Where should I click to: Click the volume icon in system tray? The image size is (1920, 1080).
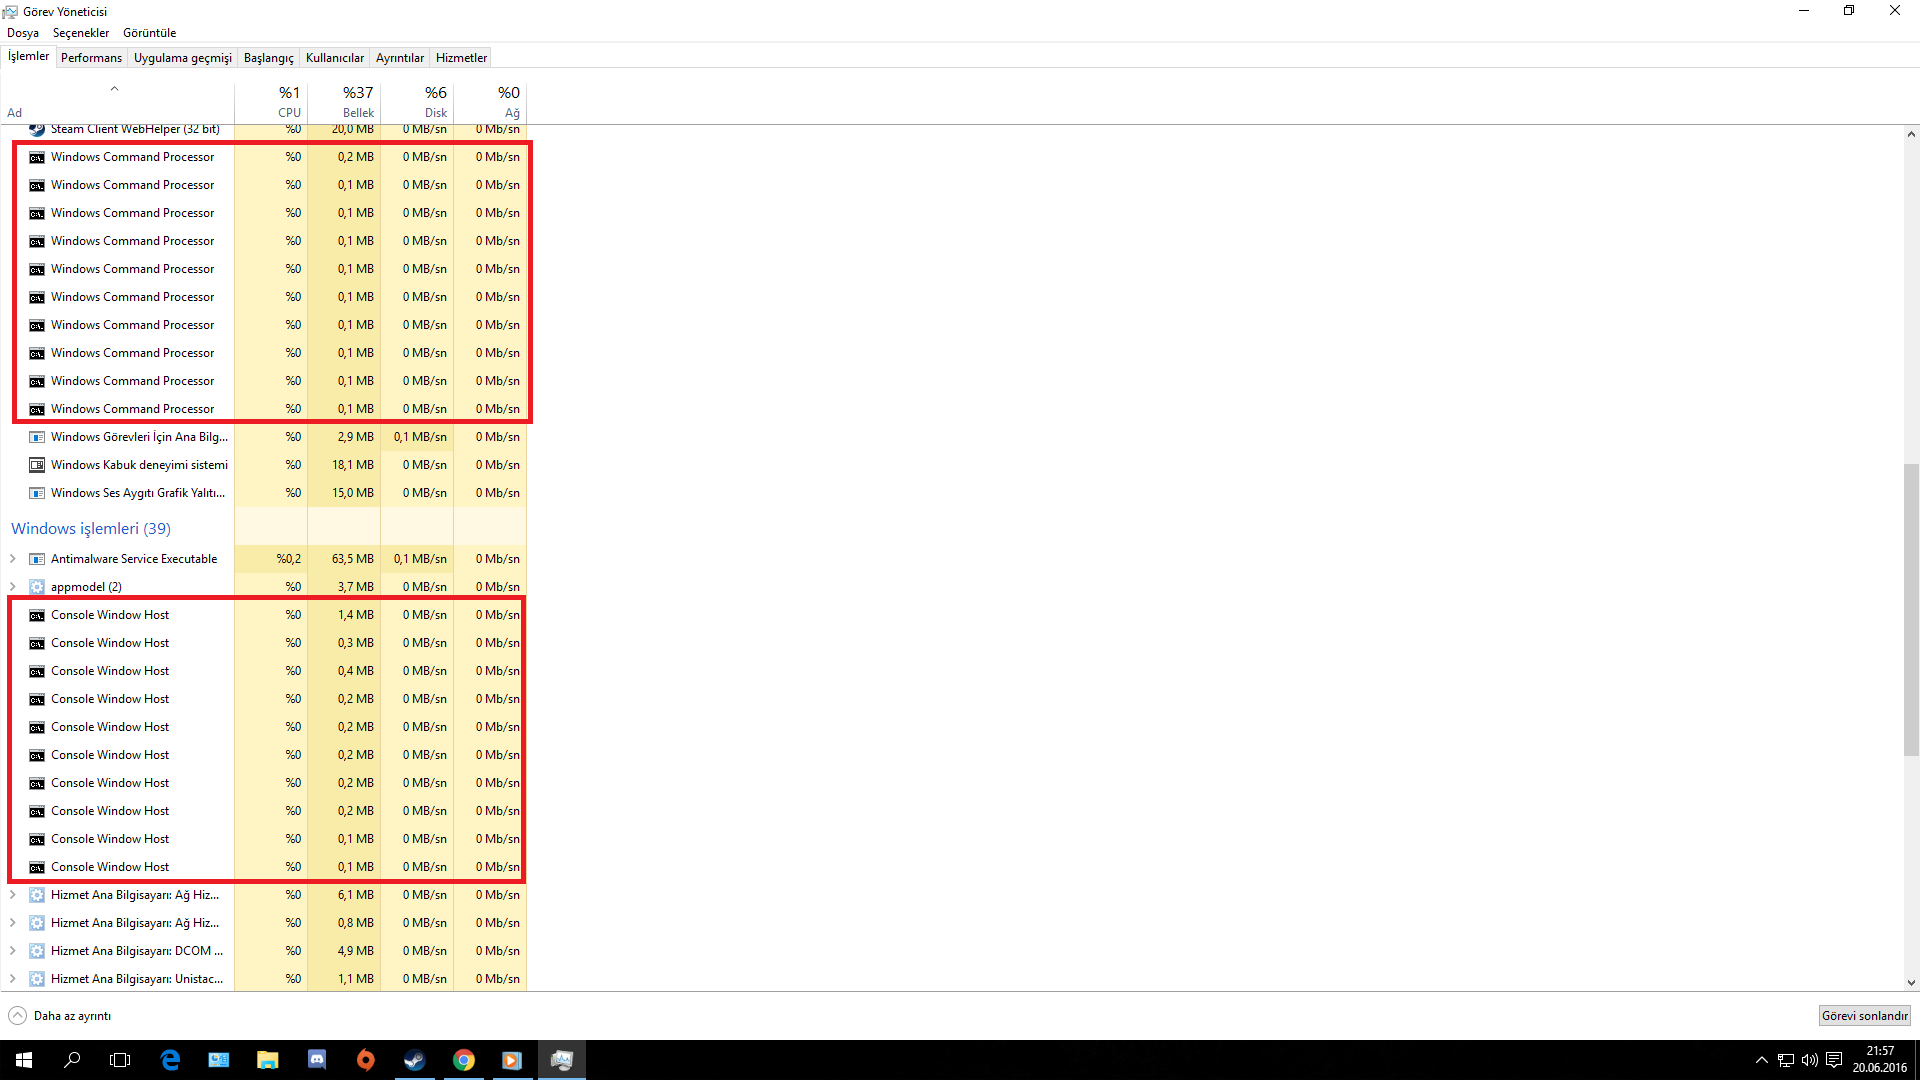pyautogui.click(x=1809, y=1060)
